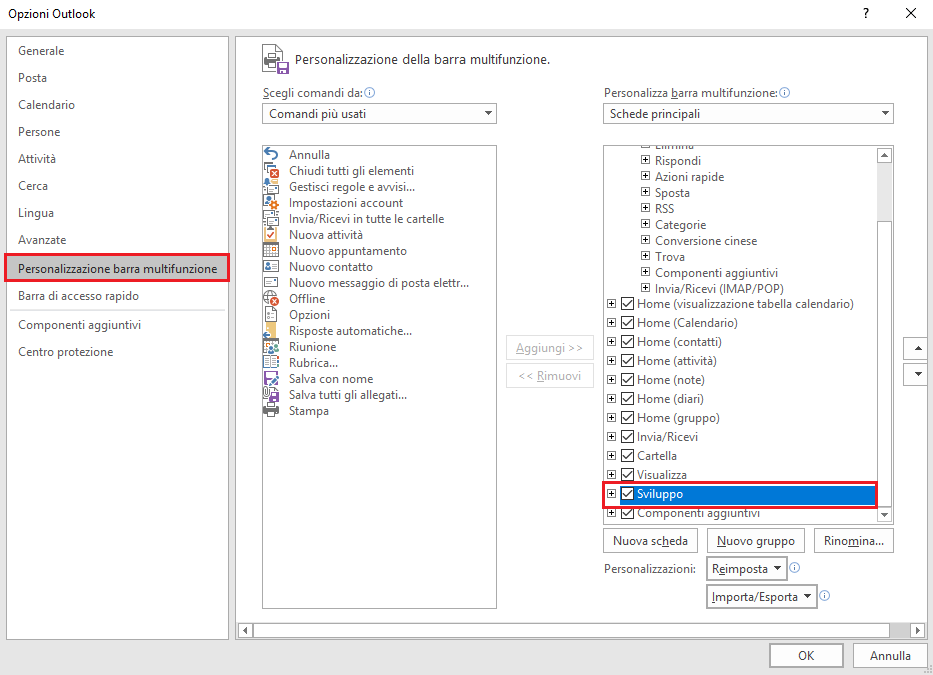The image size is (933, 675).
Task: Confirm with the OK button
Action: [x=806, y=655]
